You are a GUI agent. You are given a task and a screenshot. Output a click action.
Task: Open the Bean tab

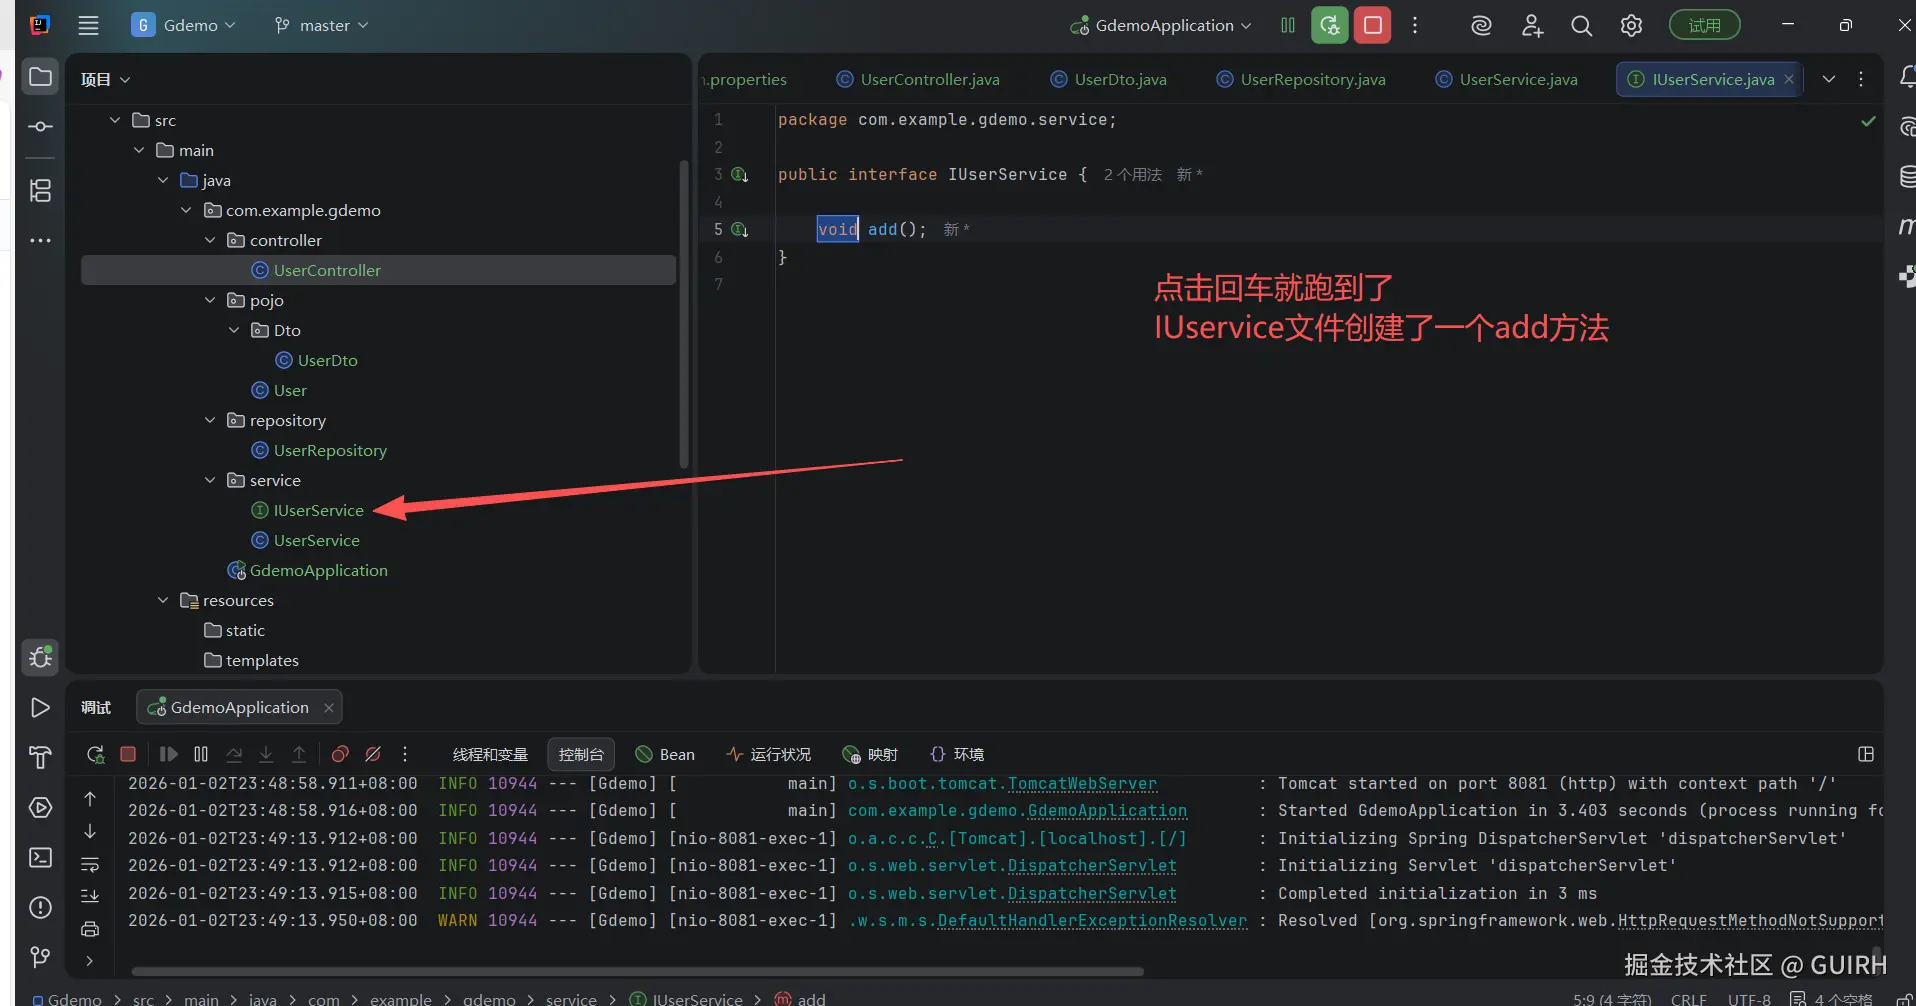click(665, 754)
